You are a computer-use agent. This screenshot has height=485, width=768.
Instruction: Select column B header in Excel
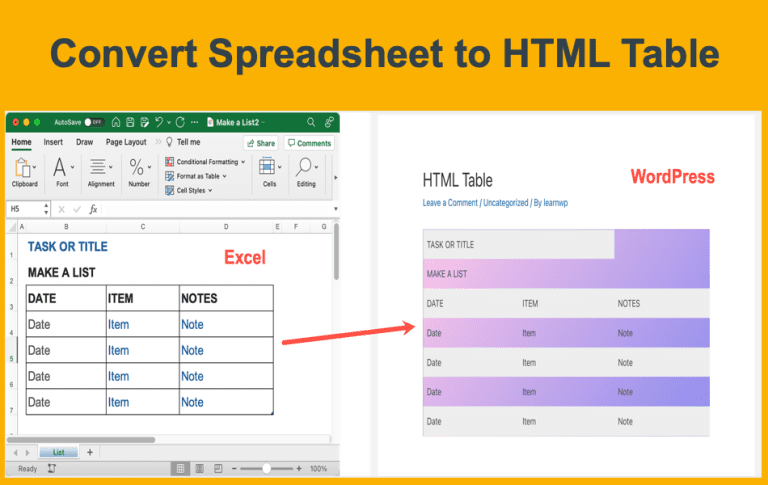[66, 227]
